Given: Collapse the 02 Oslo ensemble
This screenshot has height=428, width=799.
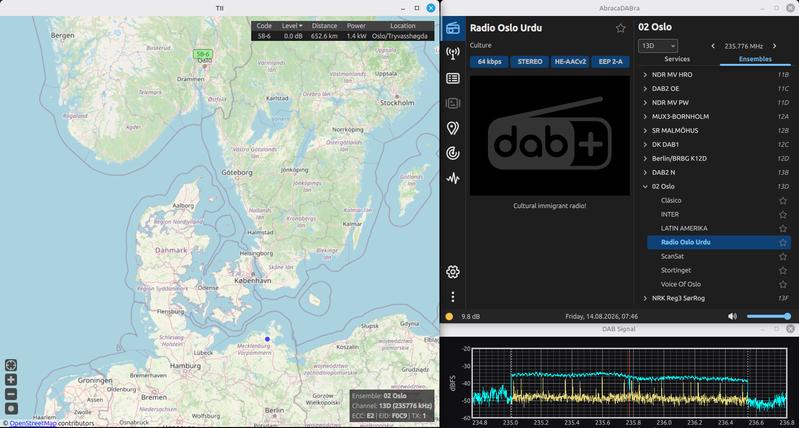Looking at the screenshot, I should pos(645,186).
